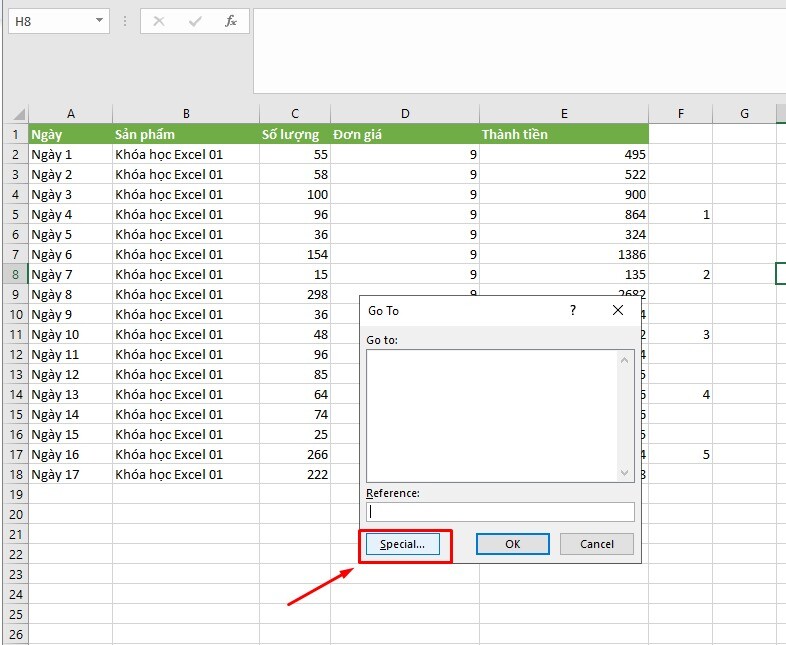The image size is (786, 645).
Task: Click the formula bar Enter checkmark icon
Action: tap(195, 21)
